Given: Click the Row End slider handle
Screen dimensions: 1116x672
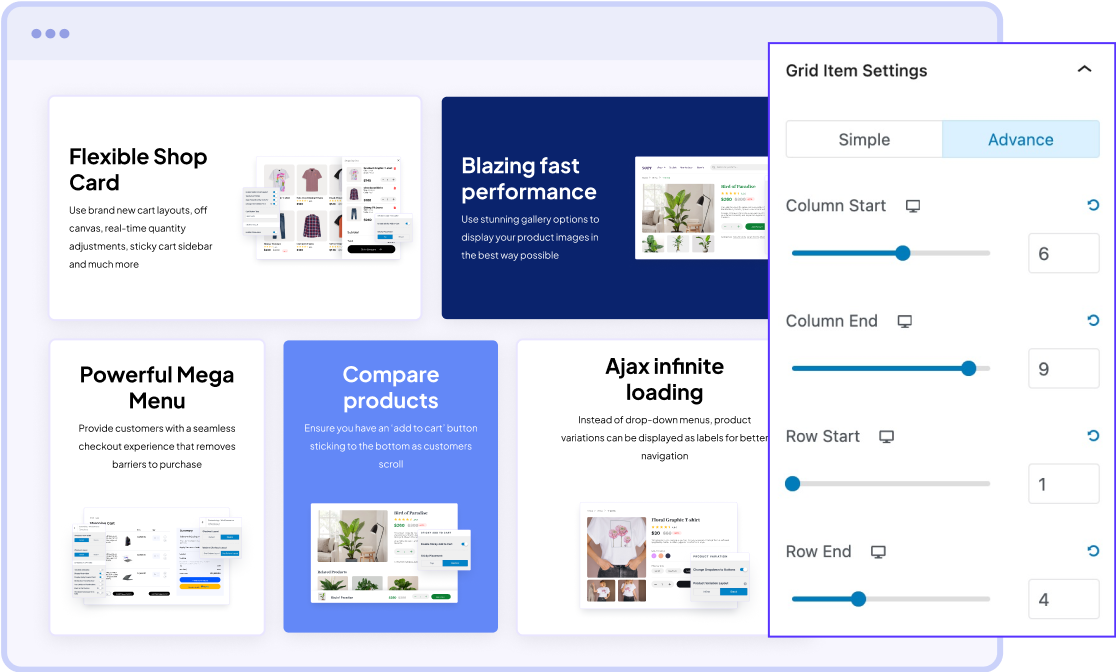Looking at the screenshot, I should (858, 599).
